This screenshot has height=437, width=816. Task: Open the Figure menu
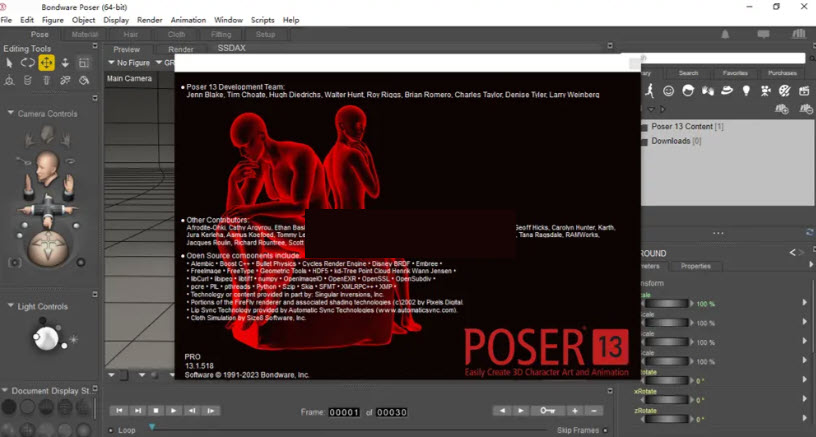pos(53,20)
